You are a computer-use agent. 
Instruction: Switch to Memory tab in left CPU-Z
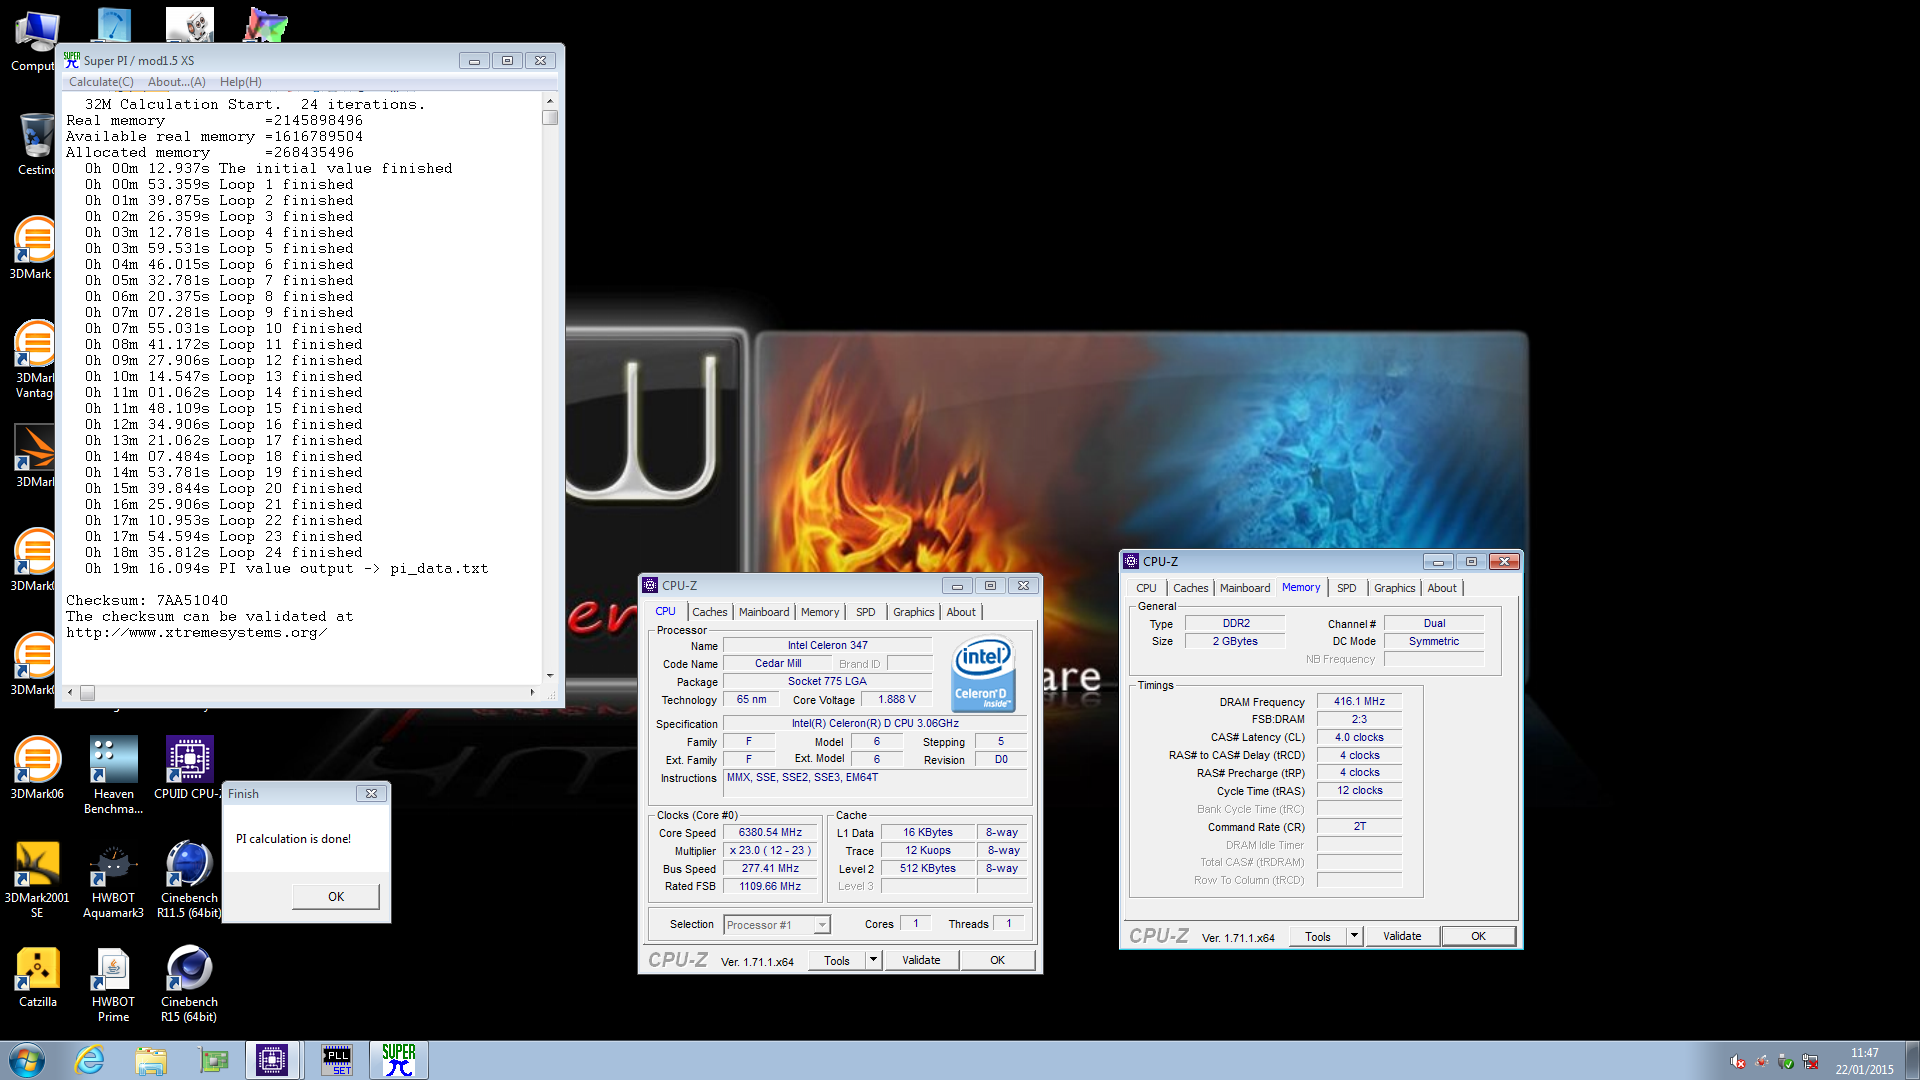click(820, 612)
